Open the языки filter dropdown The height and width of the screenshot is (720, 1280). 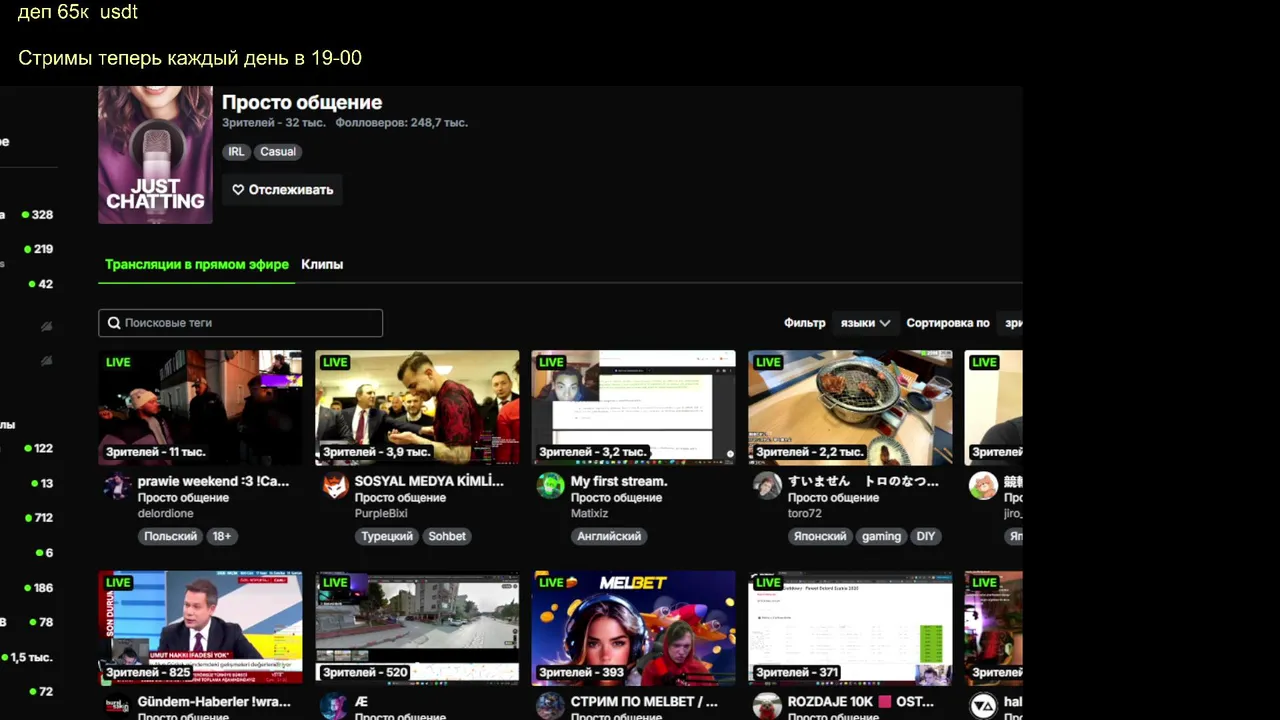click(x=865, y=323)
